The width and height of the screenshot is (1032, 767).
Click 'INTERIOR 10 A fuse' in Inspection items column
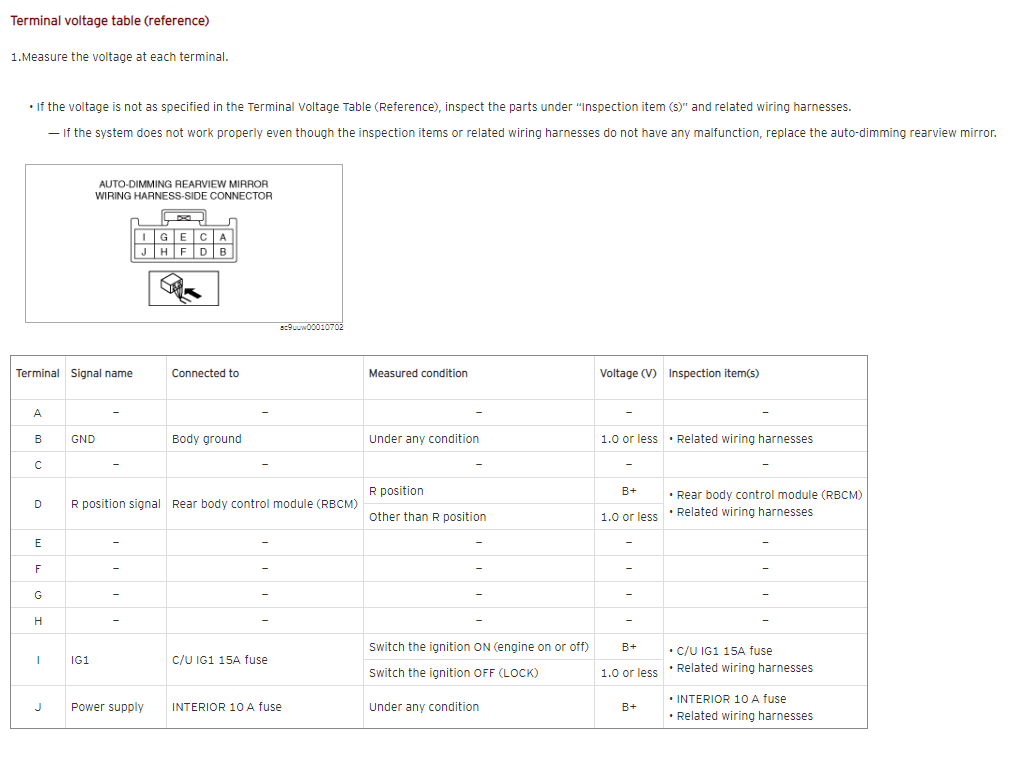pyautogui.click(x=731, y=699)
